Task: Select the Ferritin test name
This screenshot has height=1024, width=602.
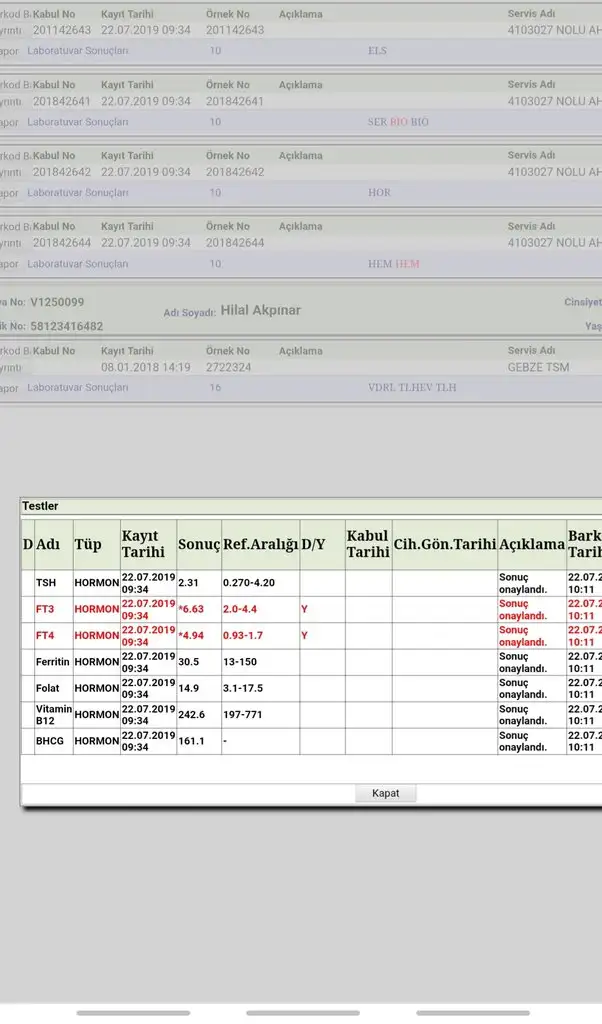Action: [53, 661]
